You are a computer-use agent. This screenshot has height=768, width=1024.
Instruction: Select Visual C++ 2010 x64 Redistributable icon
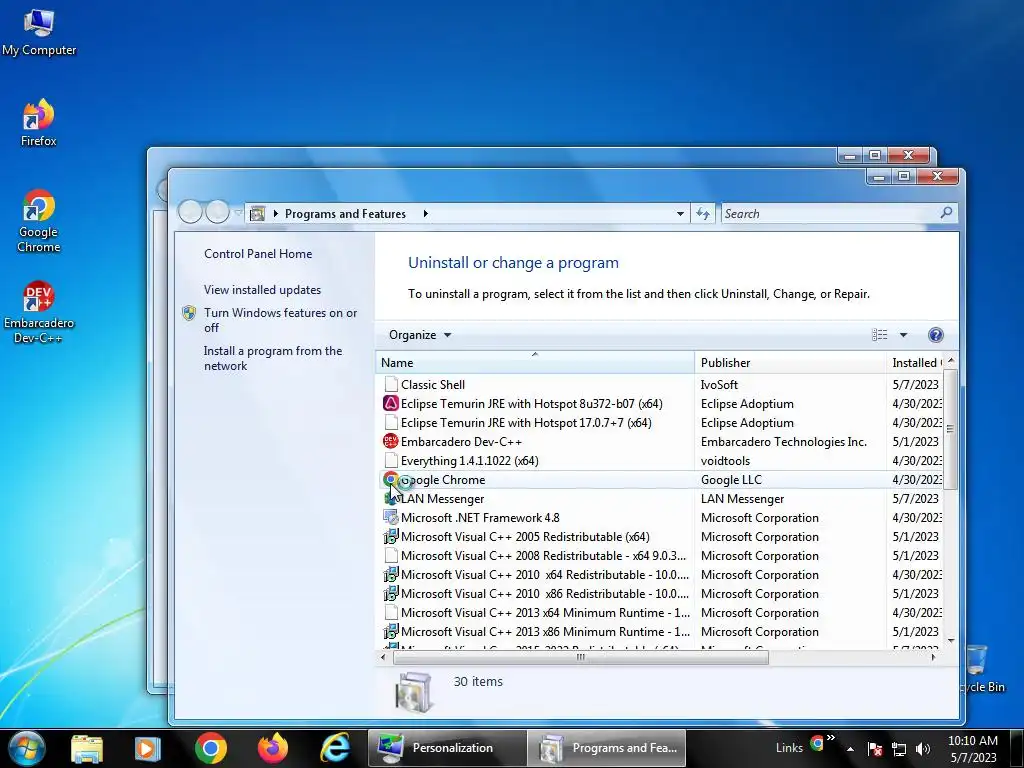[391, 575]
